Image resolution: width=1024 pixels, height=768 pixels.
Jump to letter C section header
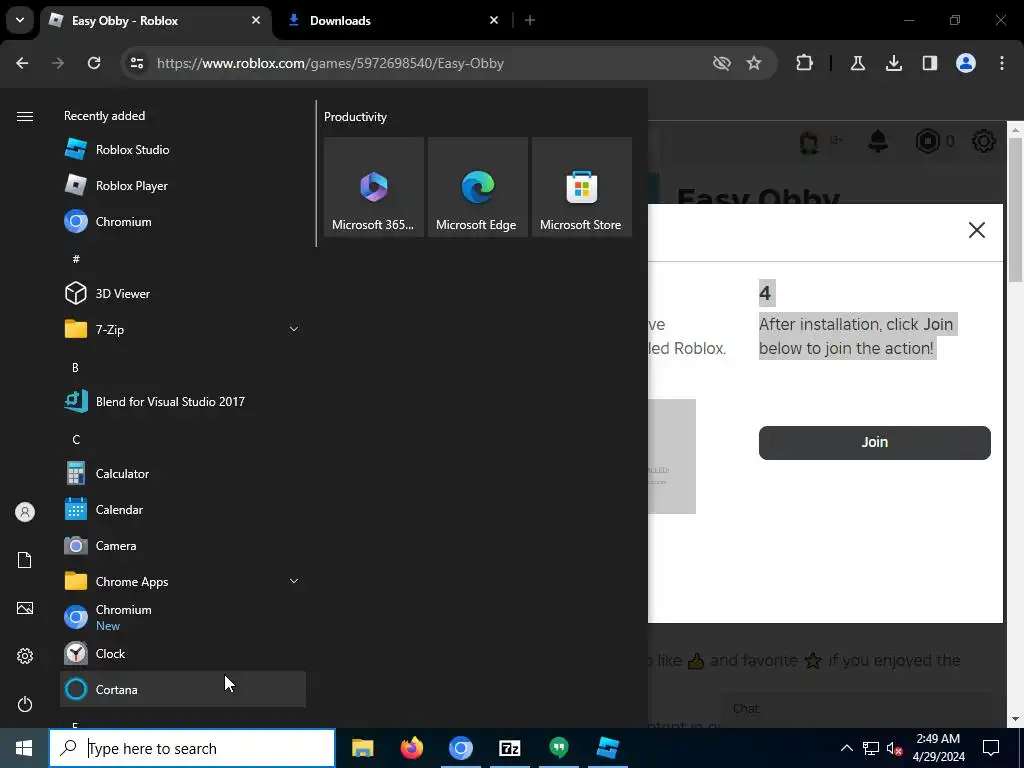point(76,440)
